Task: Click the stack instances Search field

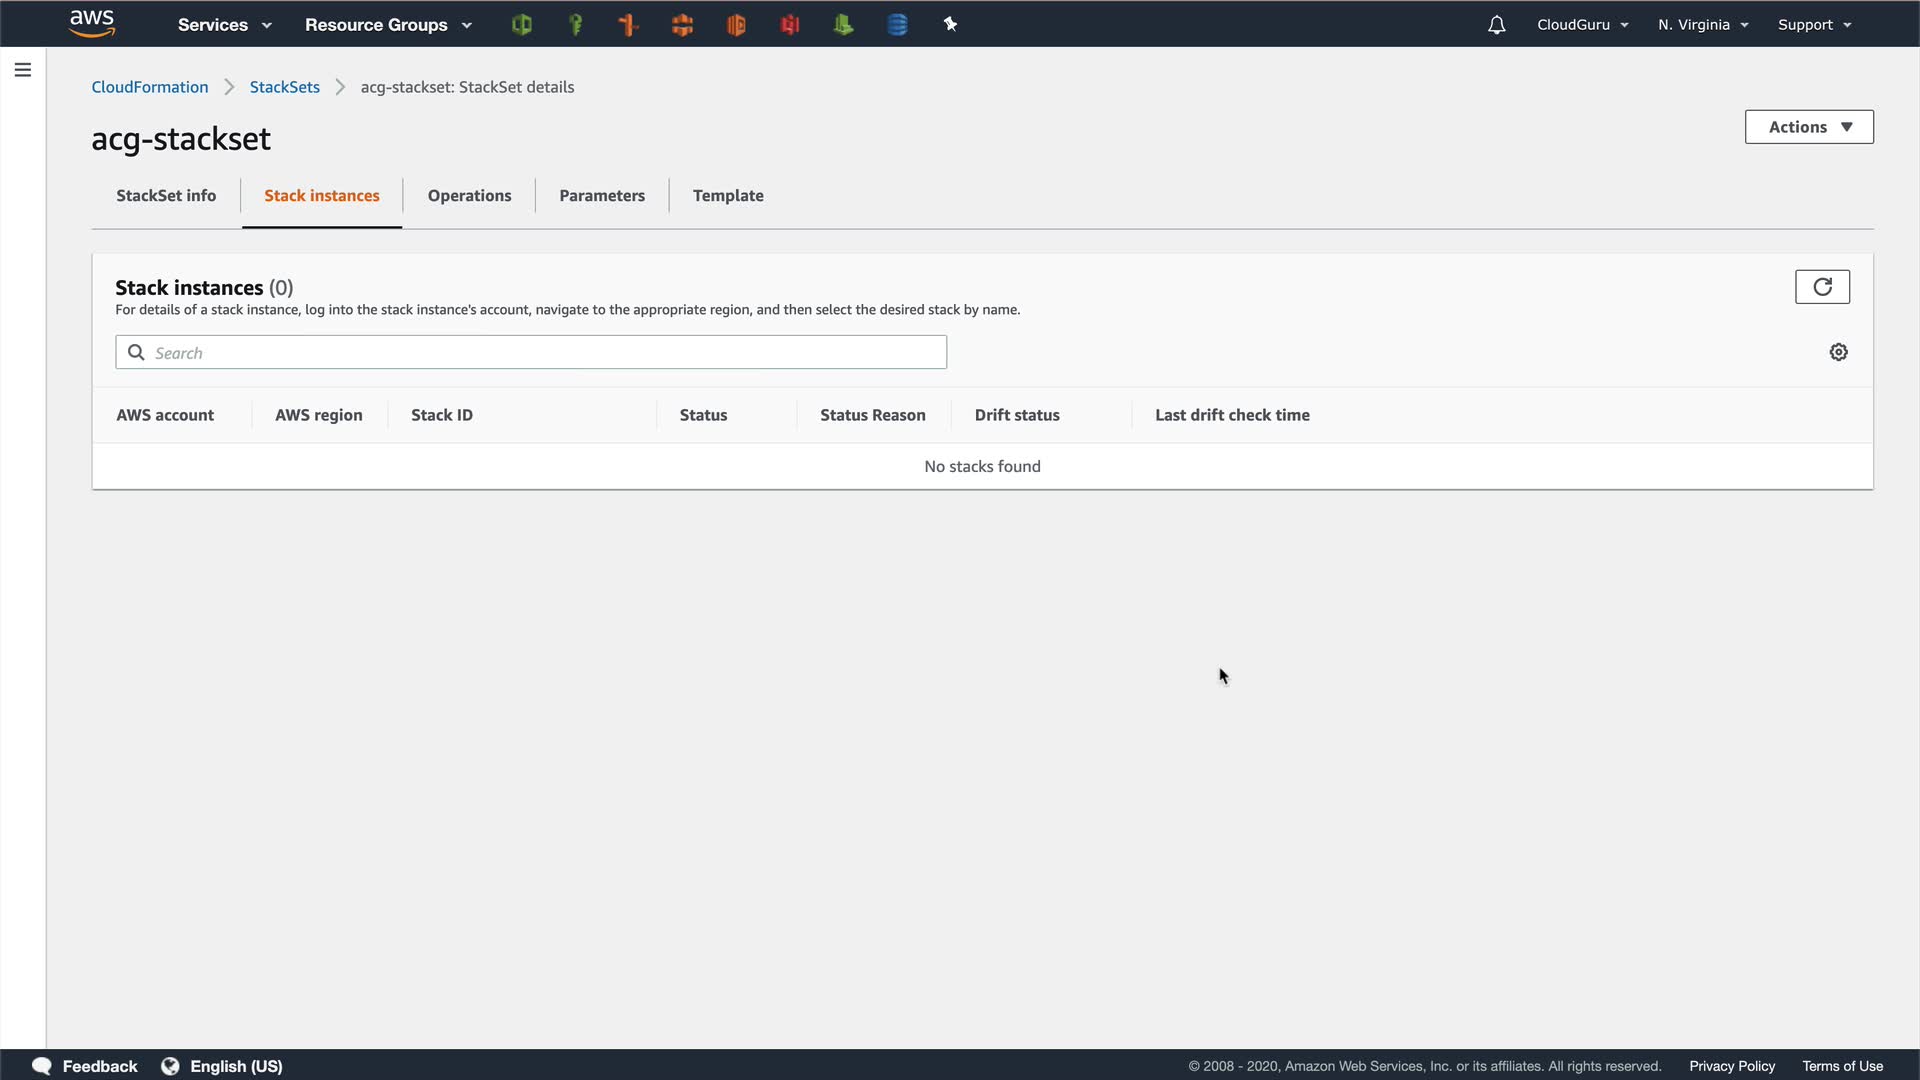Action: (x=540, y=353)
